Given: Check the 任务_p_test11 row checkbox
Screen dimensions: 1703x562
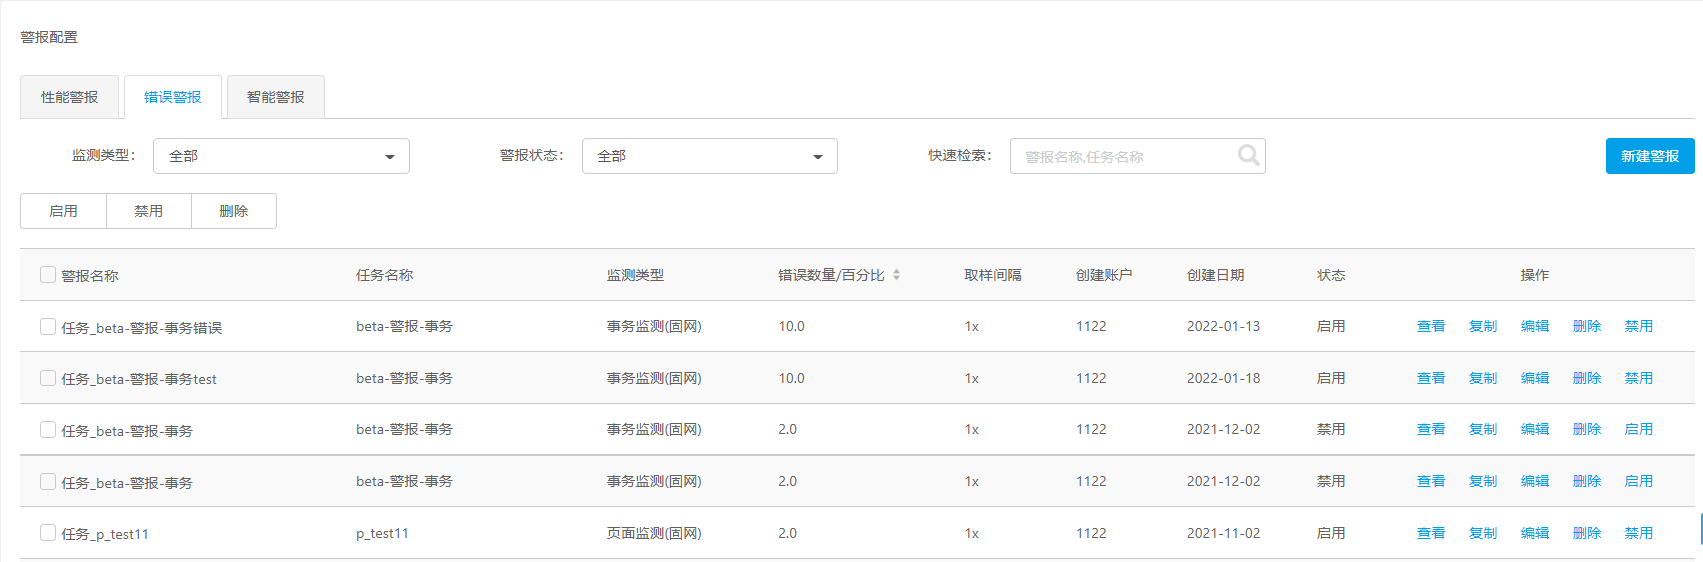Looking at the screenshot, I should click(48, 533).
